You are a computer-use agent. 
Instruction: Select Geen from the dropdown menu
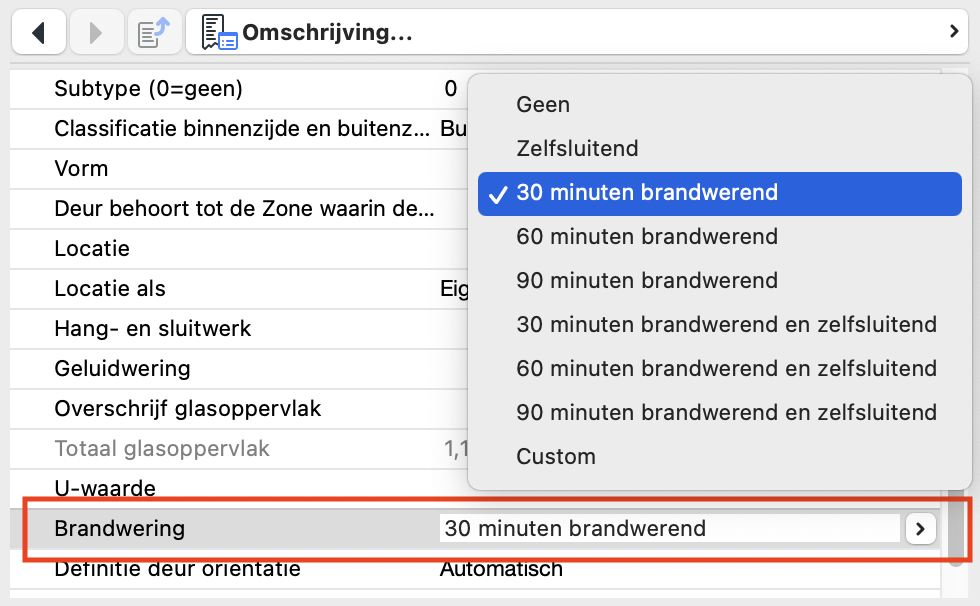coord(543,104)
